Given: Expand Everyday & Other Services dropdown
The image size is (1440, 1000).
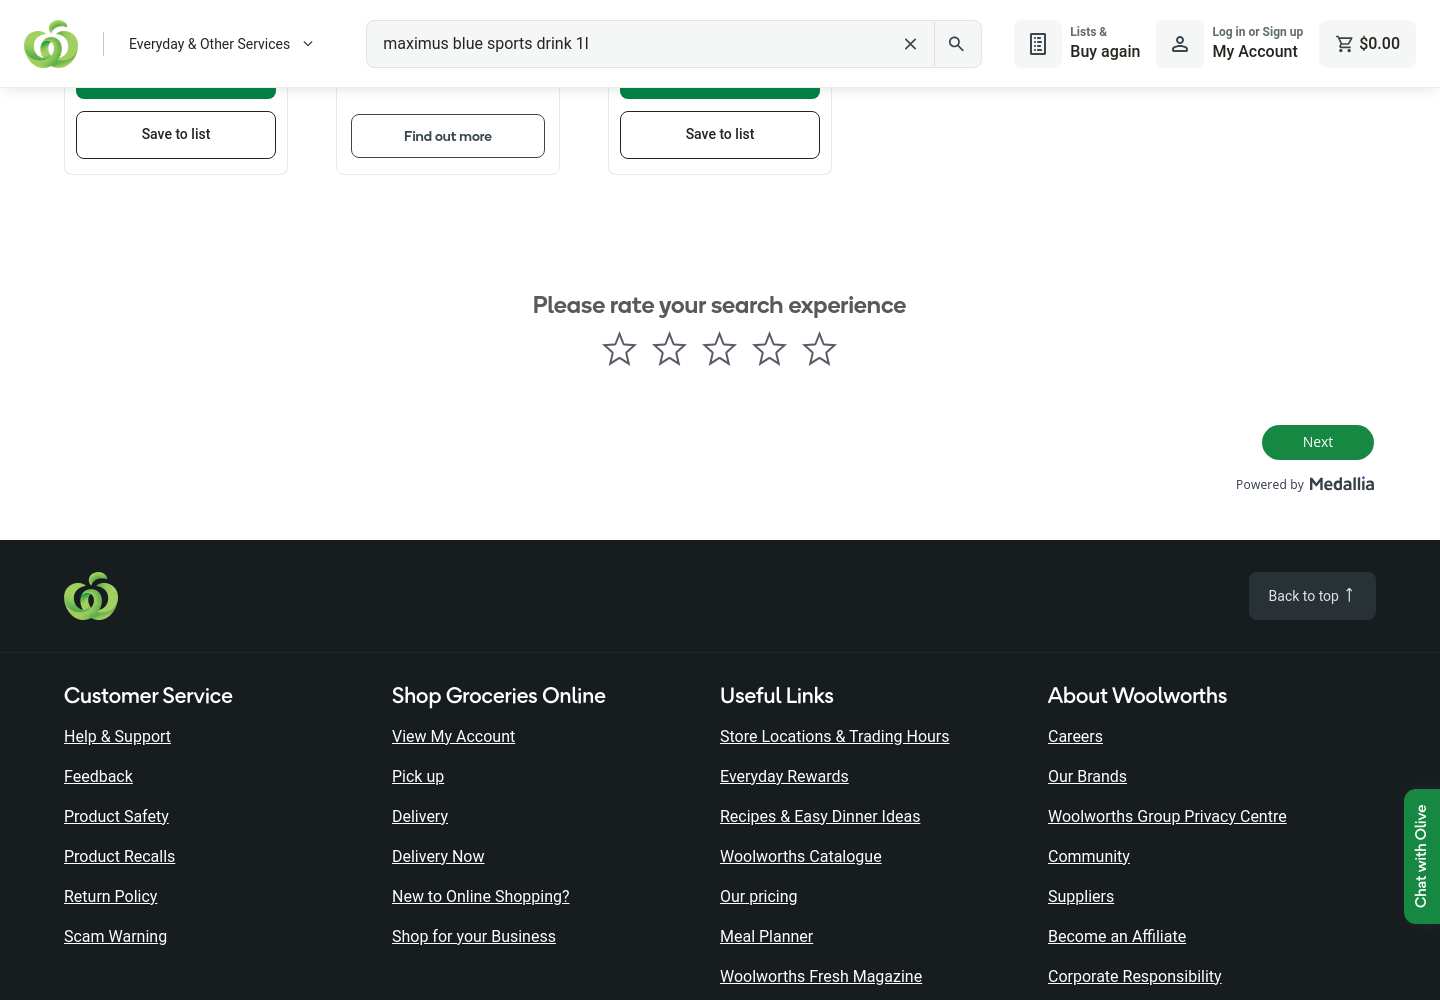Looking at the screenshot, I should tap(221, 44).
